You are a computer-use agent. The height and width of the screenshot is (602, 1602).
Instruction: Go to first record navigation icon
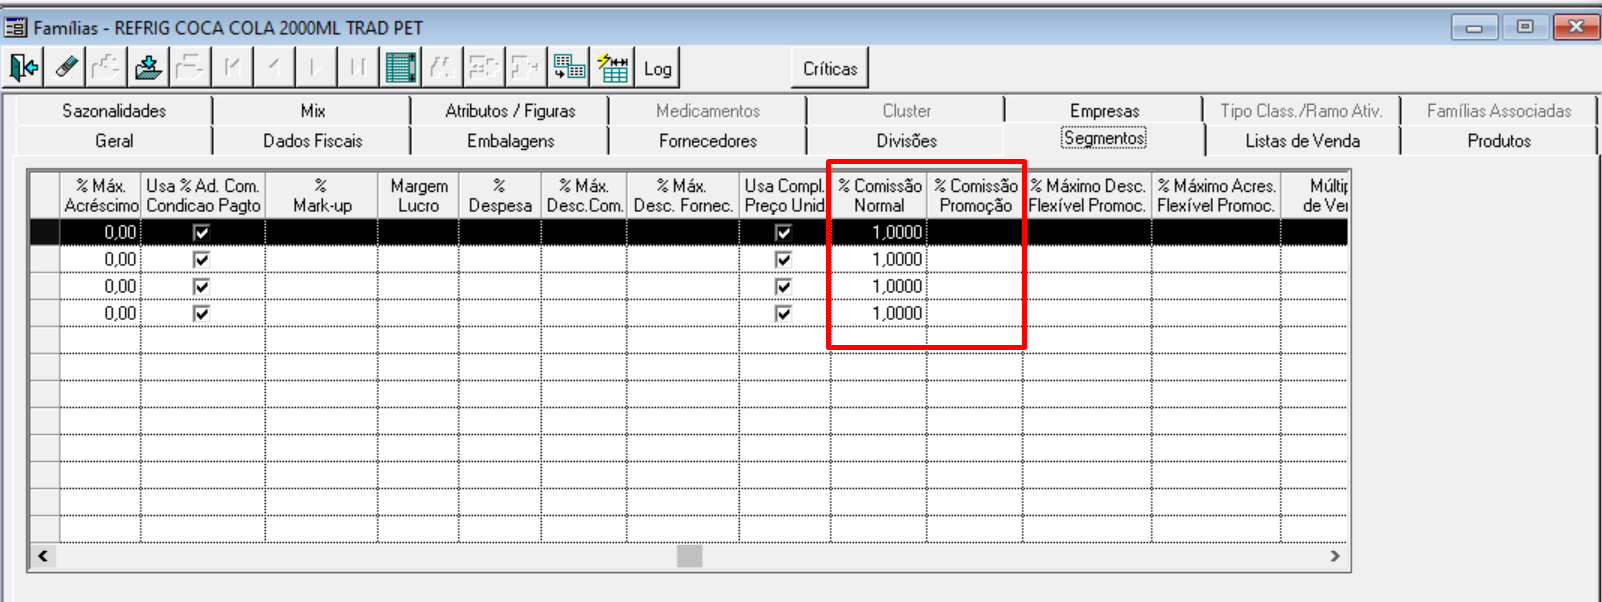tap(232, 68)
